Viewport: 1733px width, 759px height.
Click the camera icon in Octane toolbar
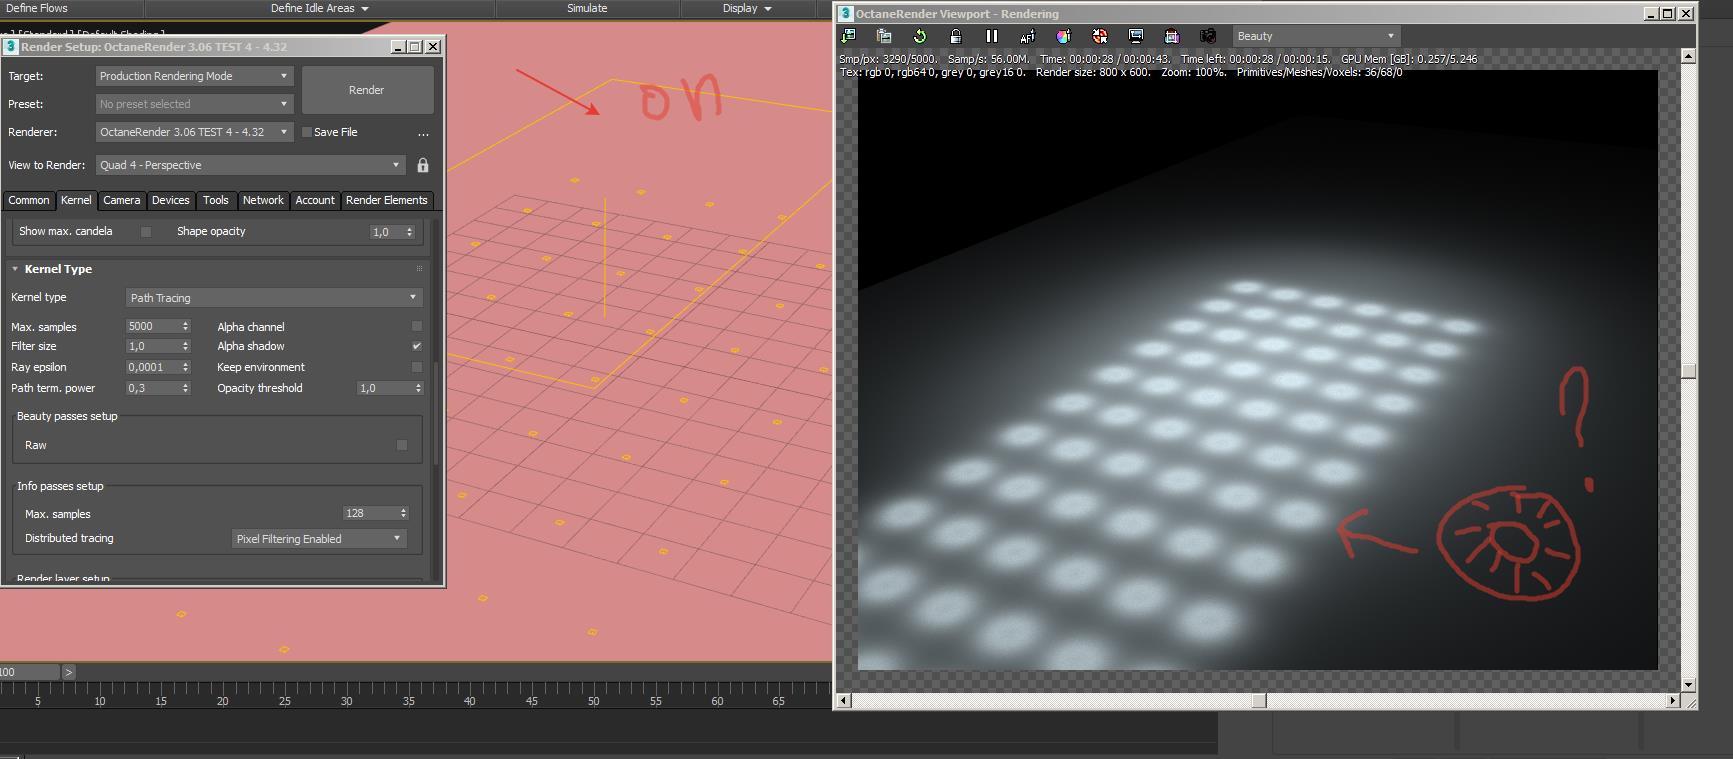pos(1208,36)
